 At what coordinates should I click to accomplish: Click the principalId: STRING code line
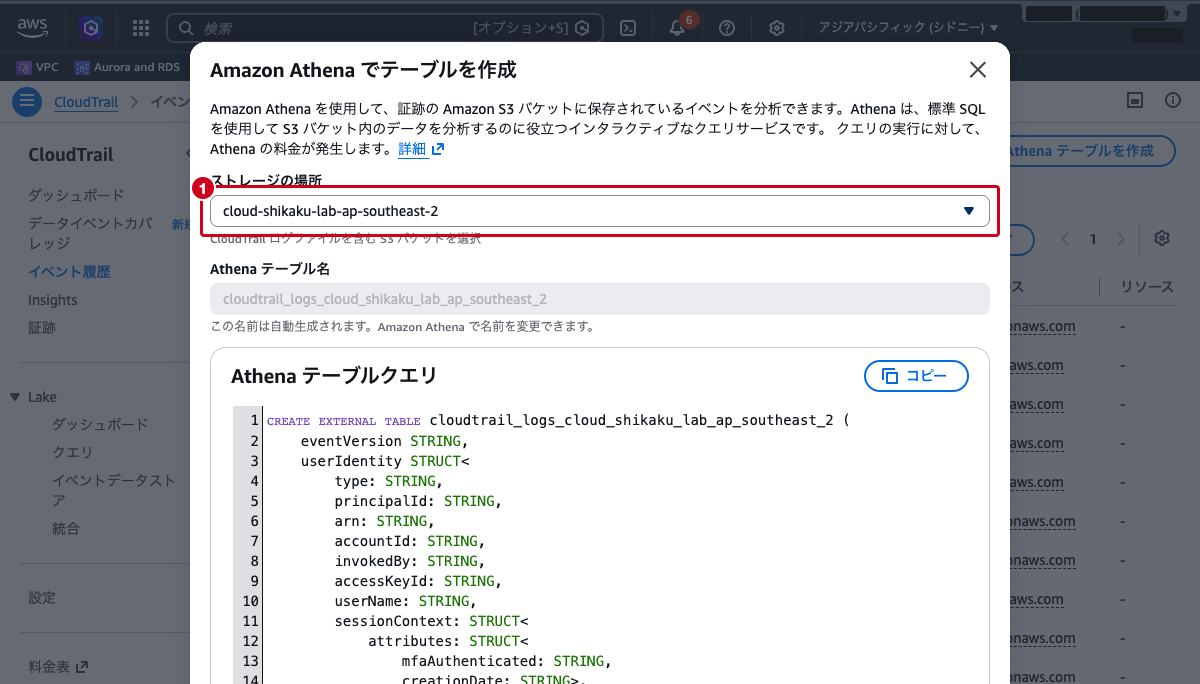(x=418, y=500)
